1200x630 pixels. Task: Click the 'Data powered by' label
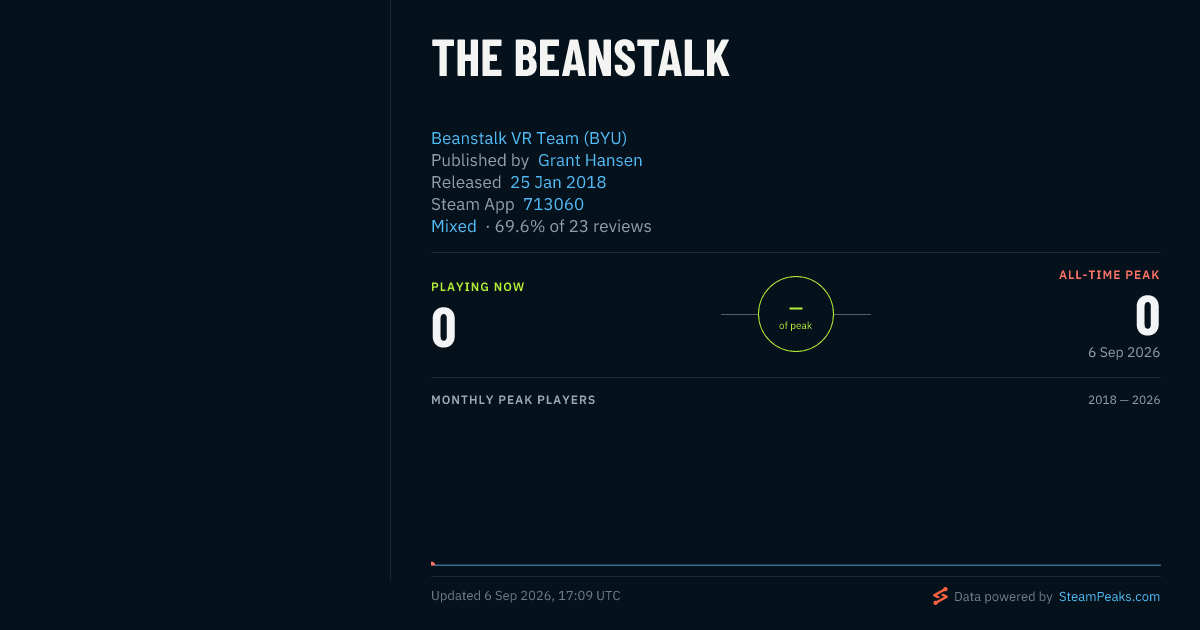[x=1003, y=597]
